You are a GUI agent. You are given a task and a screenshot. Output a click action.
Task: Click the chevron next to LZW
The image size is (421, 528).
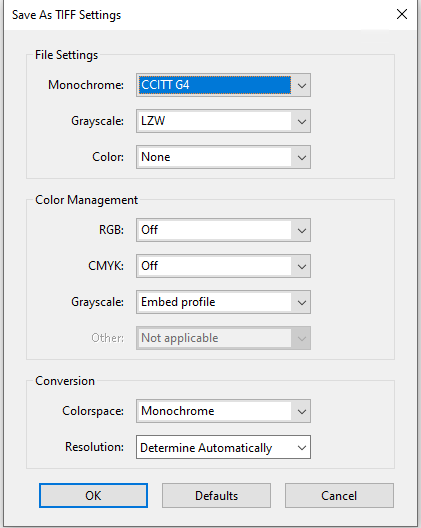(x=301, y=121)
